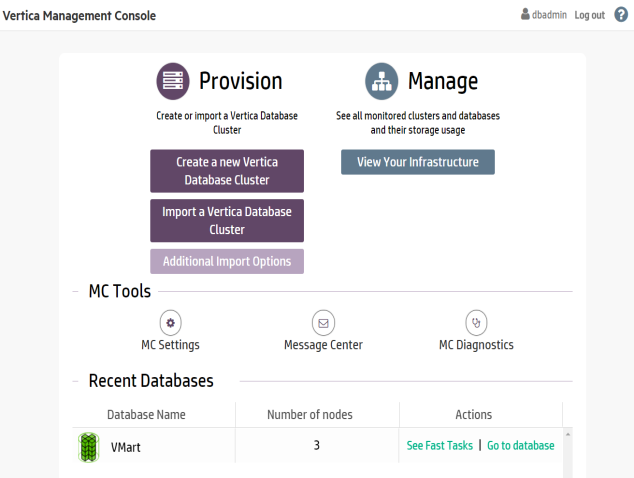Click the Provision server stack icon
634x478 pixels.
coord(173,81)
